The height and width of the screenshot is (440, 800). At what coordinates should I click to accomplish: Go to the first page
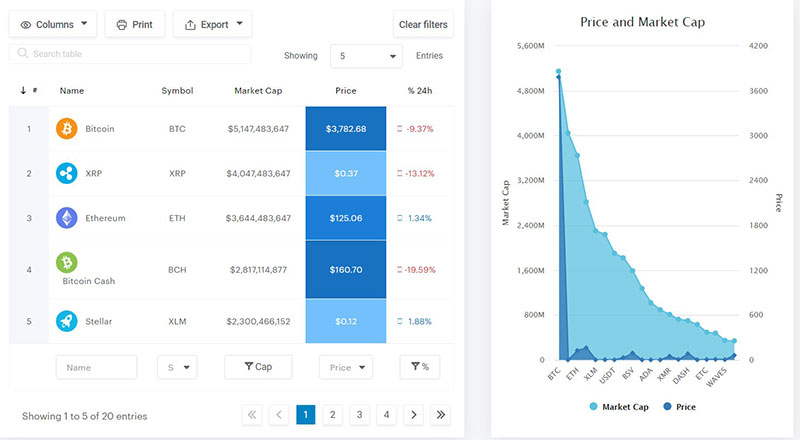coord(252,414)
